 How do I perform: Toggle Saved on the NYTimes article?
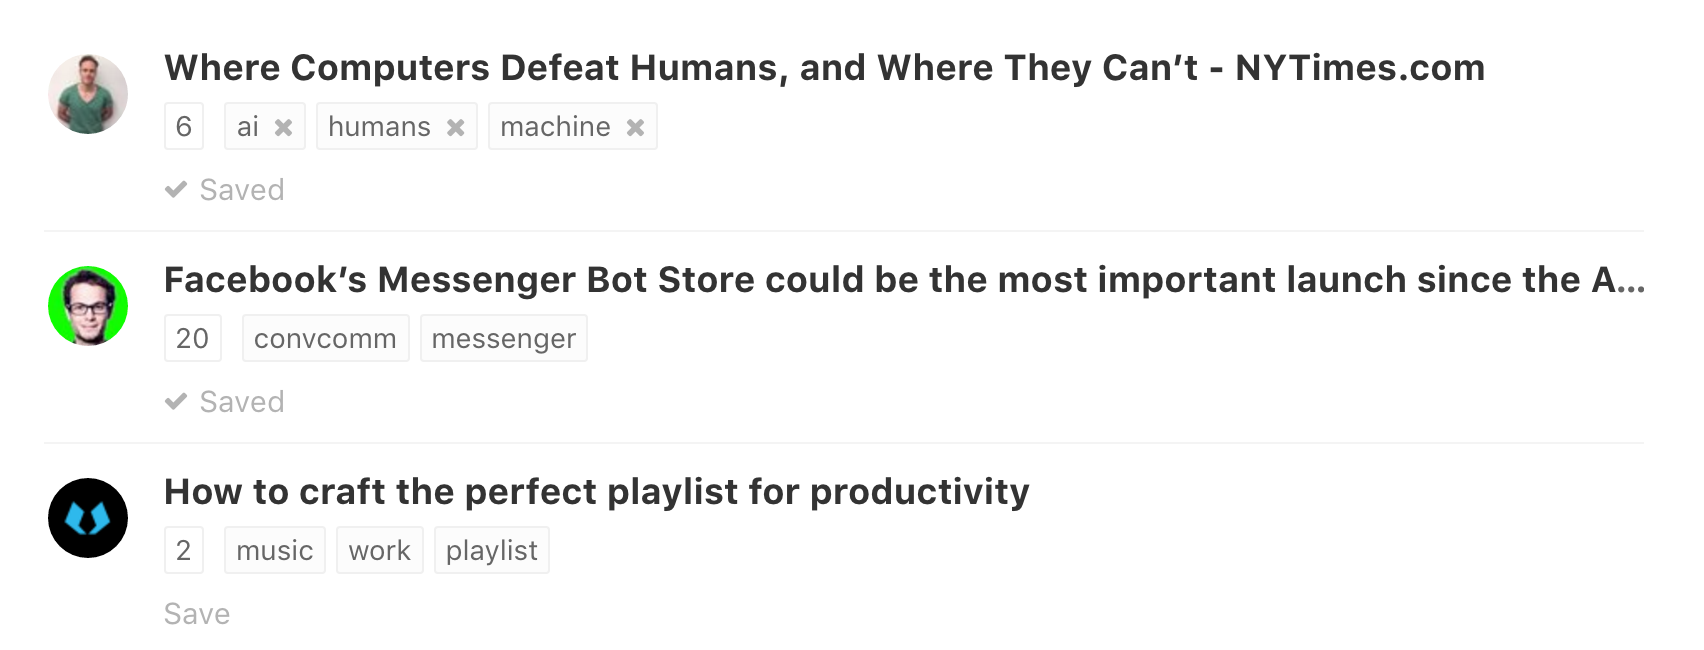point(225,190)
